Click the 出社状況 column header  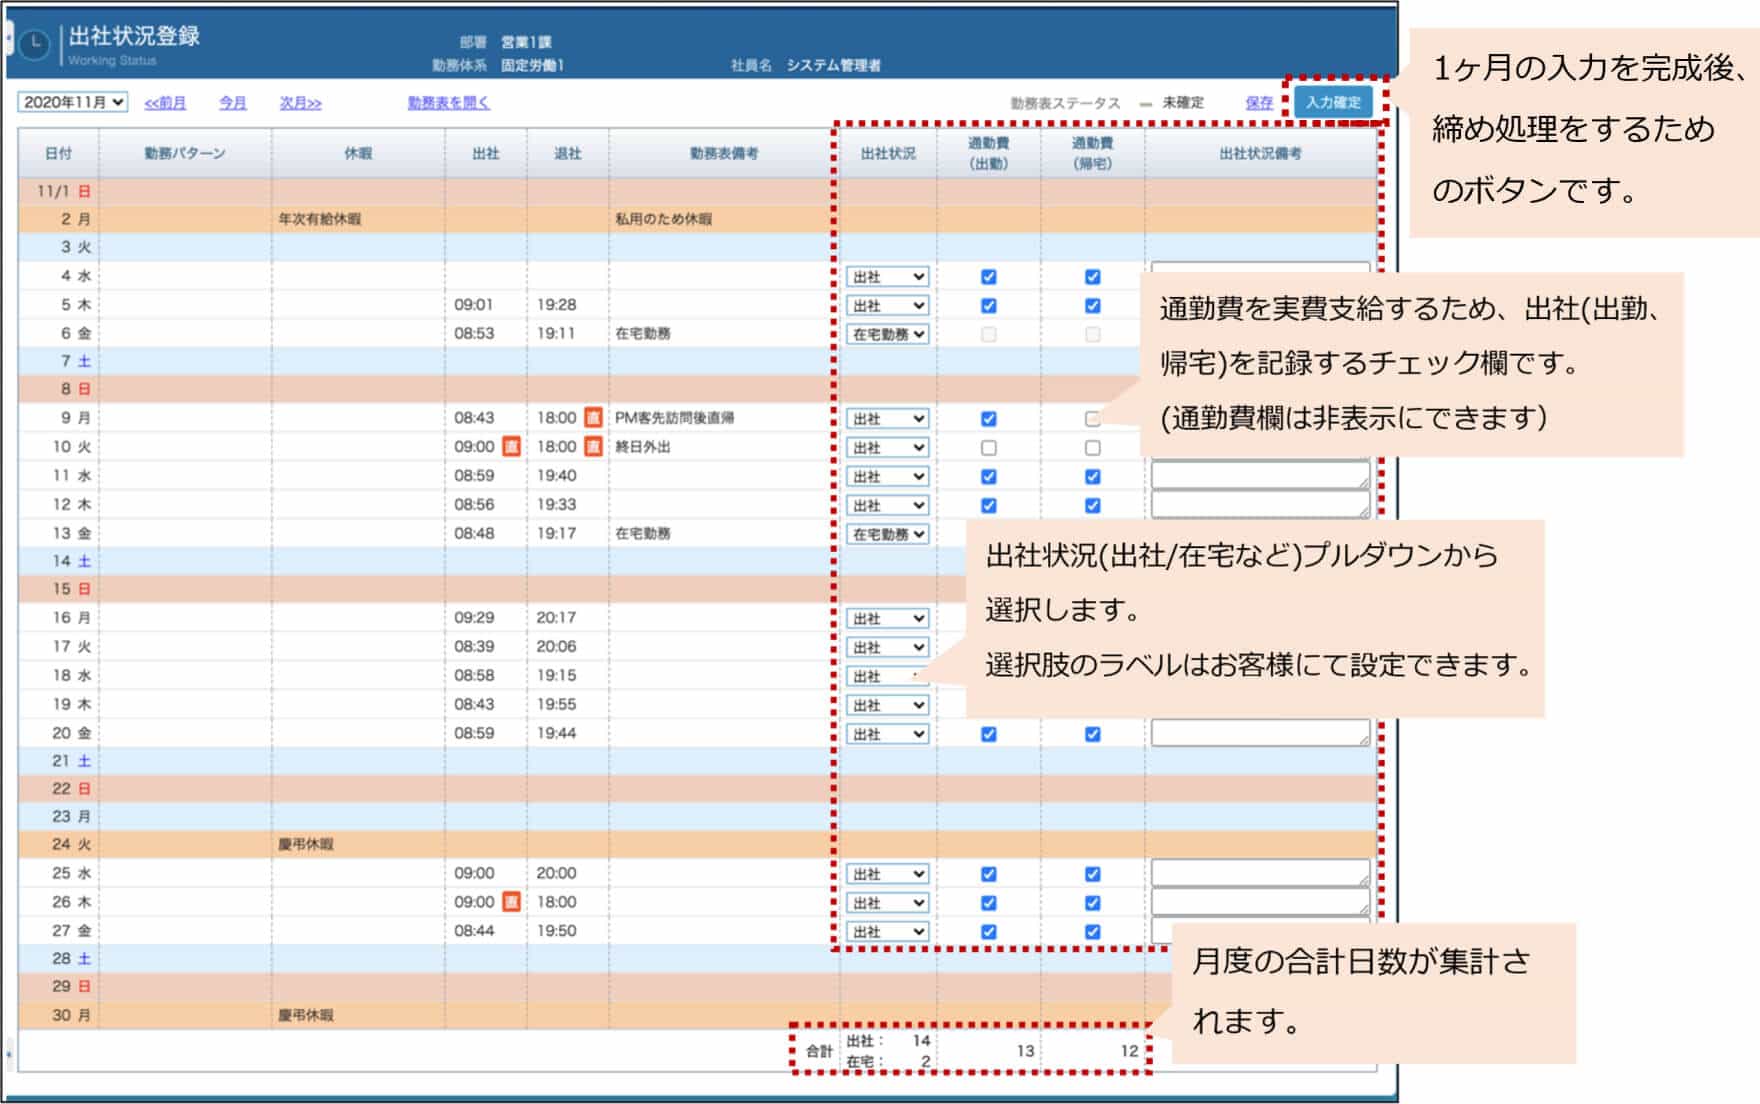click(x=887, y=153)
